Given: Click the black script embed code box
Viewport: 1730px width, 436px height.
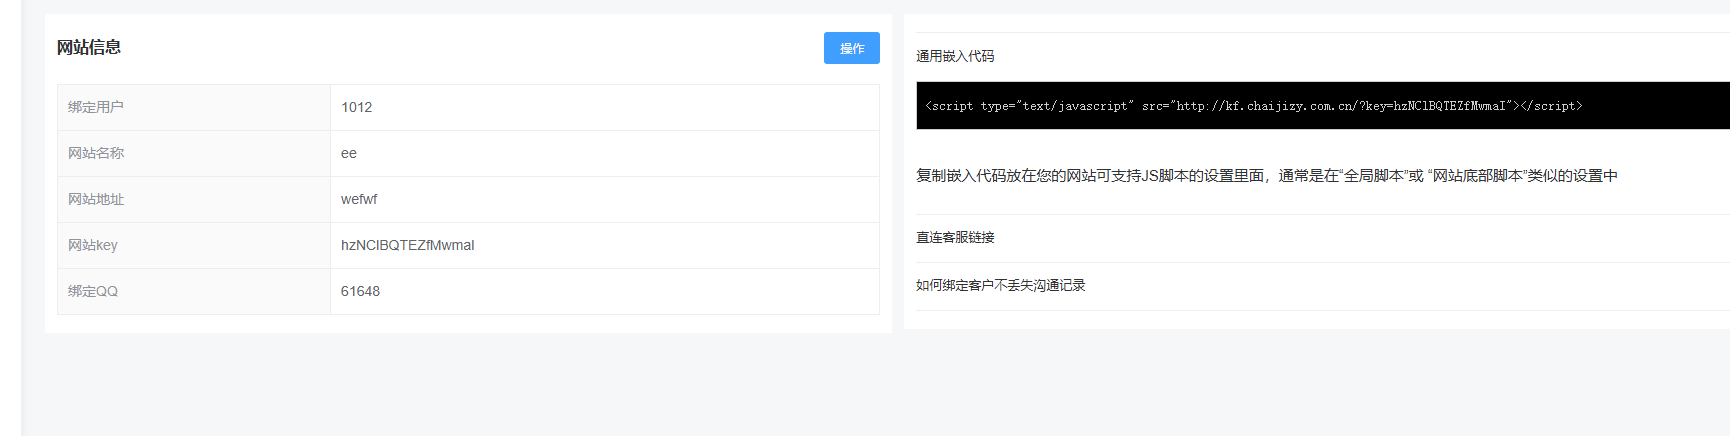Looking at the screenshot, I should click(1322, 105).
